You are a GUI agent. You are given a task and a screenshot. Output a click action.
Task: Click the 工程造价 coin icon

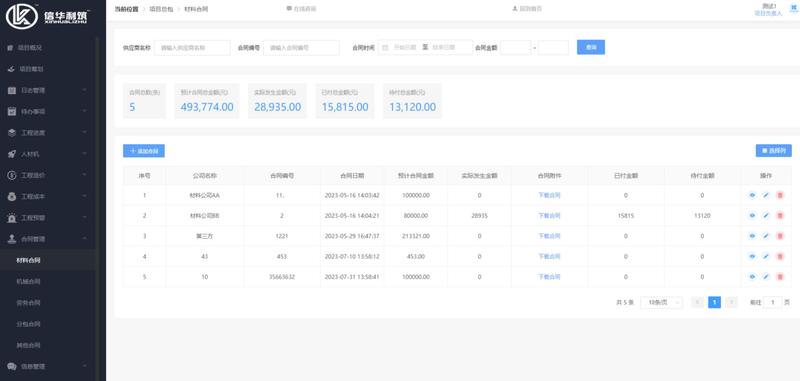pyautogui.click(x=12, y=175)
